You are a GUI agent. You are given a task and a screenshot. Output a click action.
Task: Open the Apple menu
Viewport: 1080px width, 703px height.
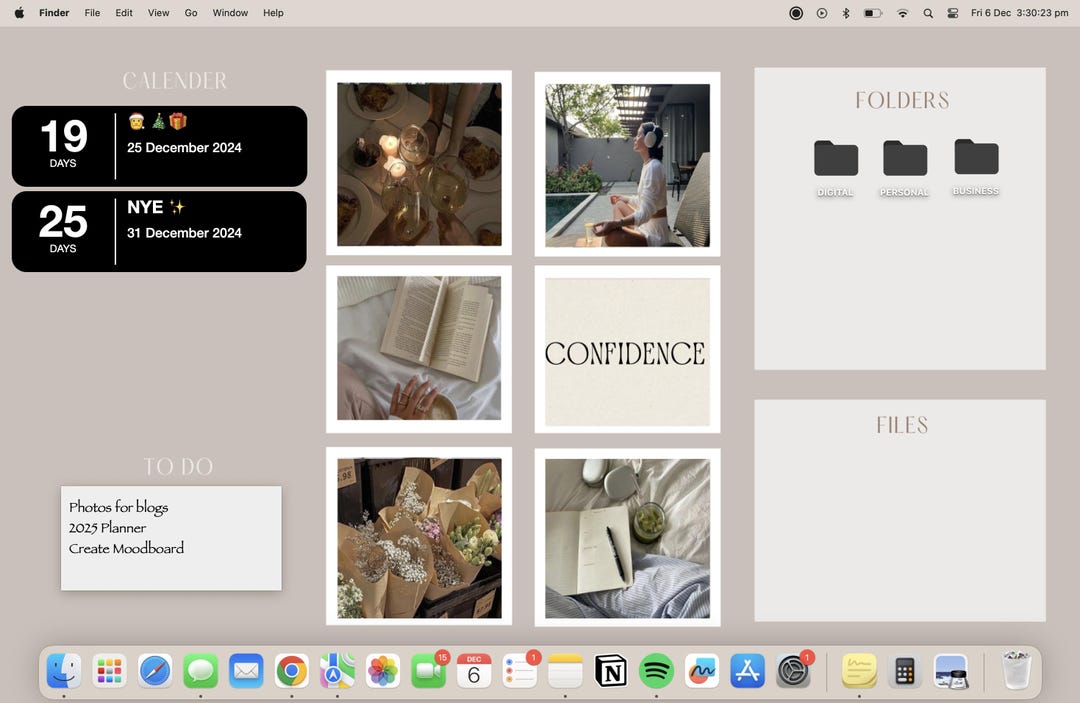point(18,13)
